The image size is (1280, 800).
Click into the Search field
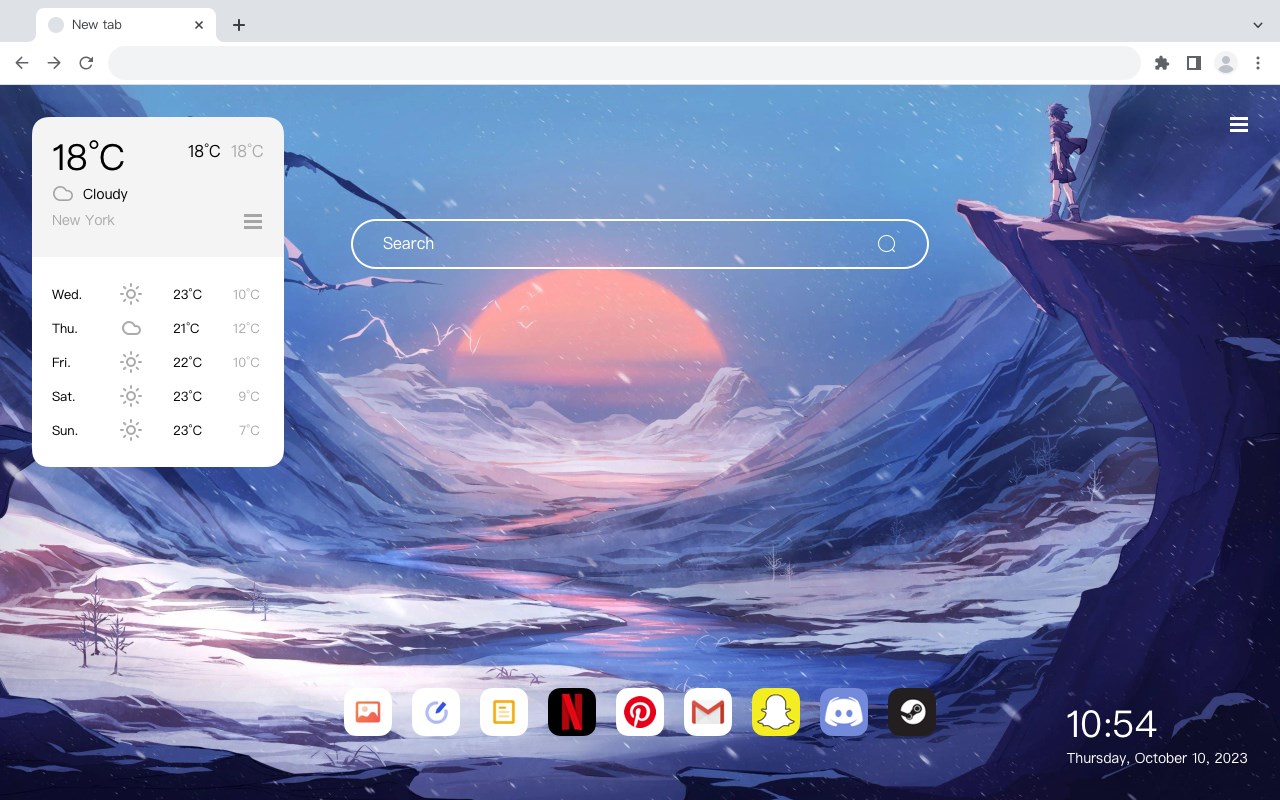coord(640,244)
